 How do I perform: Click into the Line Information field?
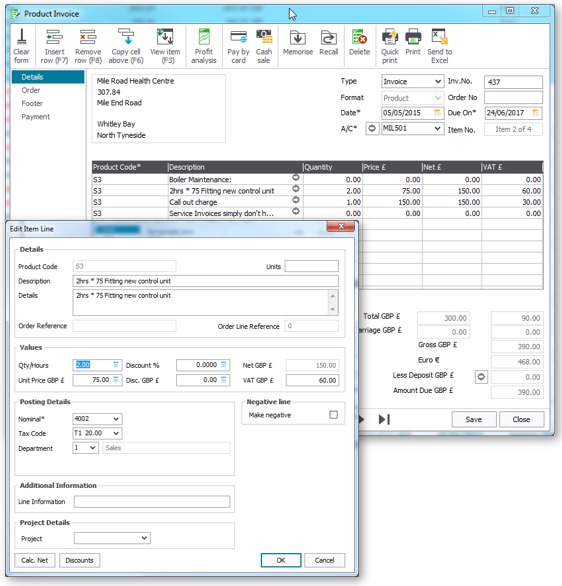tap(152, 502)
